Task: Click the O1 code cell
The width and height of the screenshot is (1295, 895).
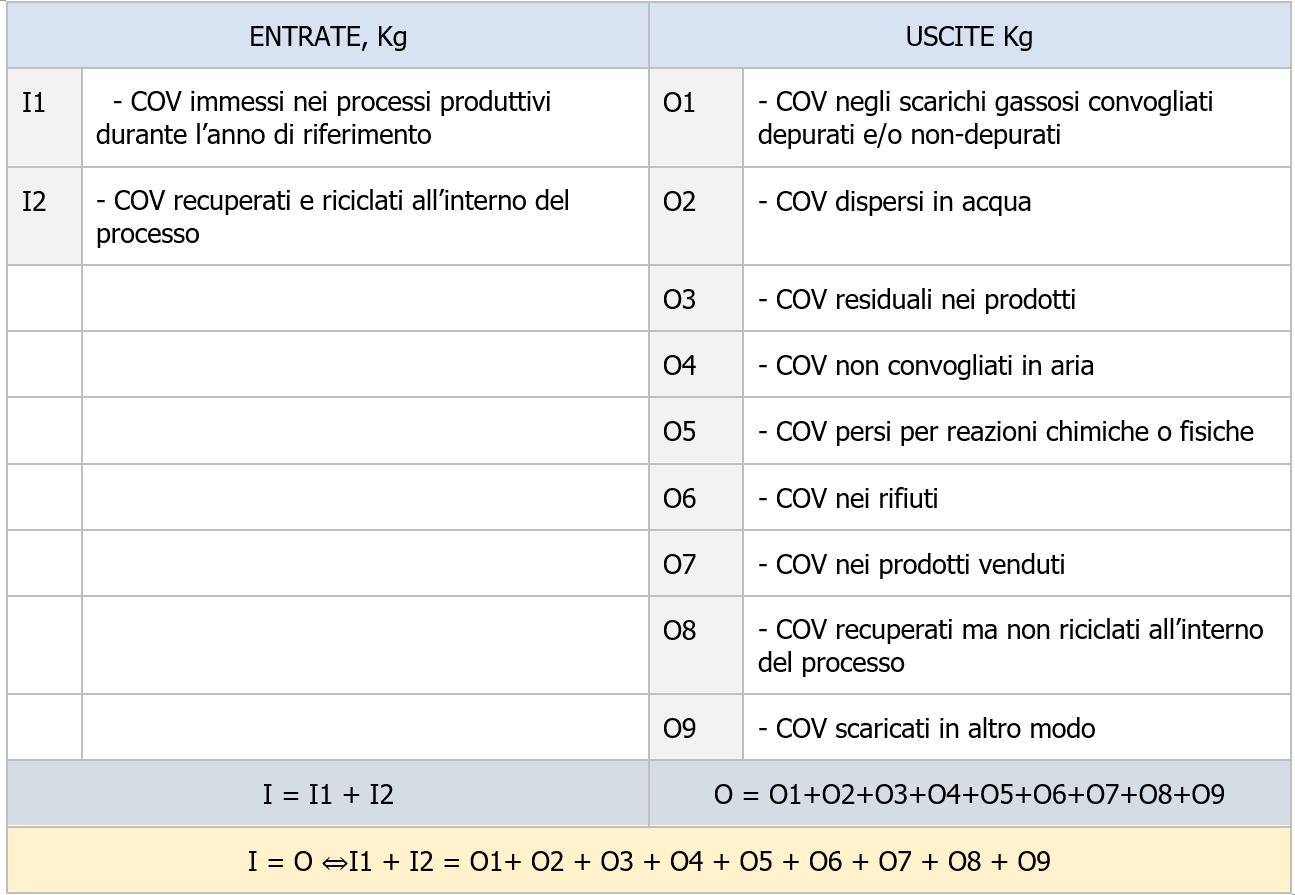Action: (x=695, y=117)
